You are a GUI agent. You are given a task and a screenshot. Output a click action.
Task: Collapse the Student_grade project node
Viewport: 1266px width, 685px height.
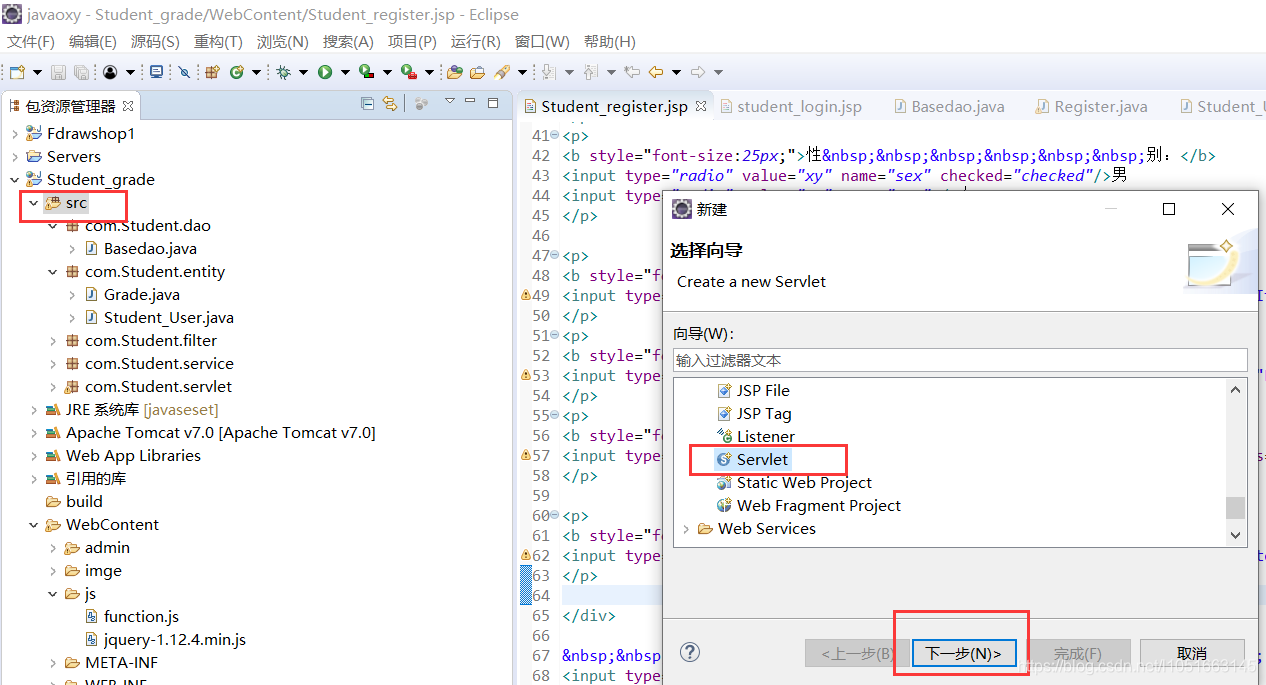click(15, 180)
